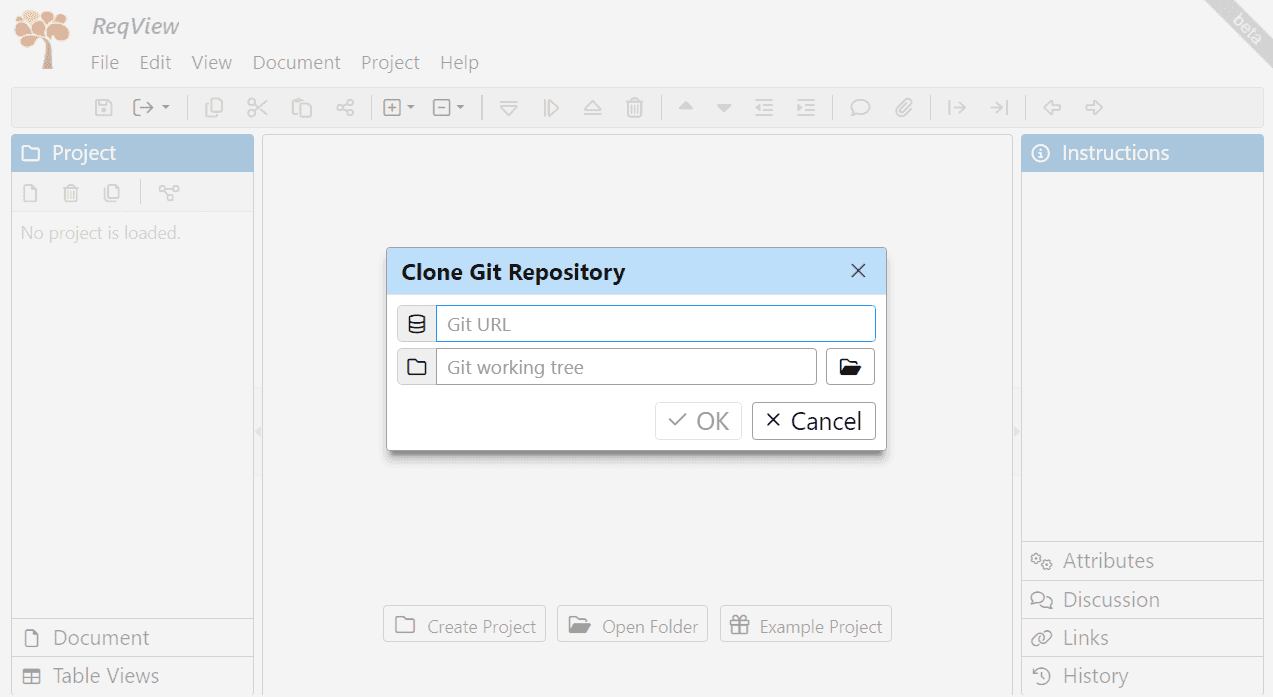The image size is (1273, 697).
Task: Click the Create Project button
Action: point(465,625)
